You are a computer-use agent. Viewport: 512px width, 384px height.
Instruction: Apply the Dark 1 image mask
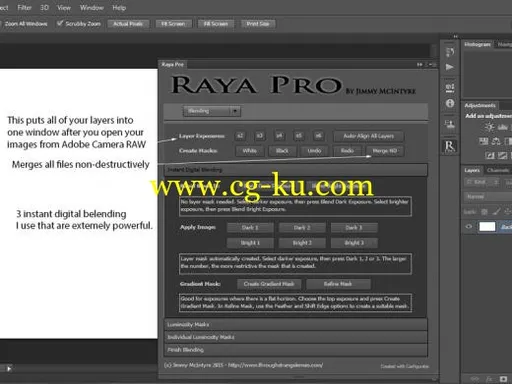[250, 228]
